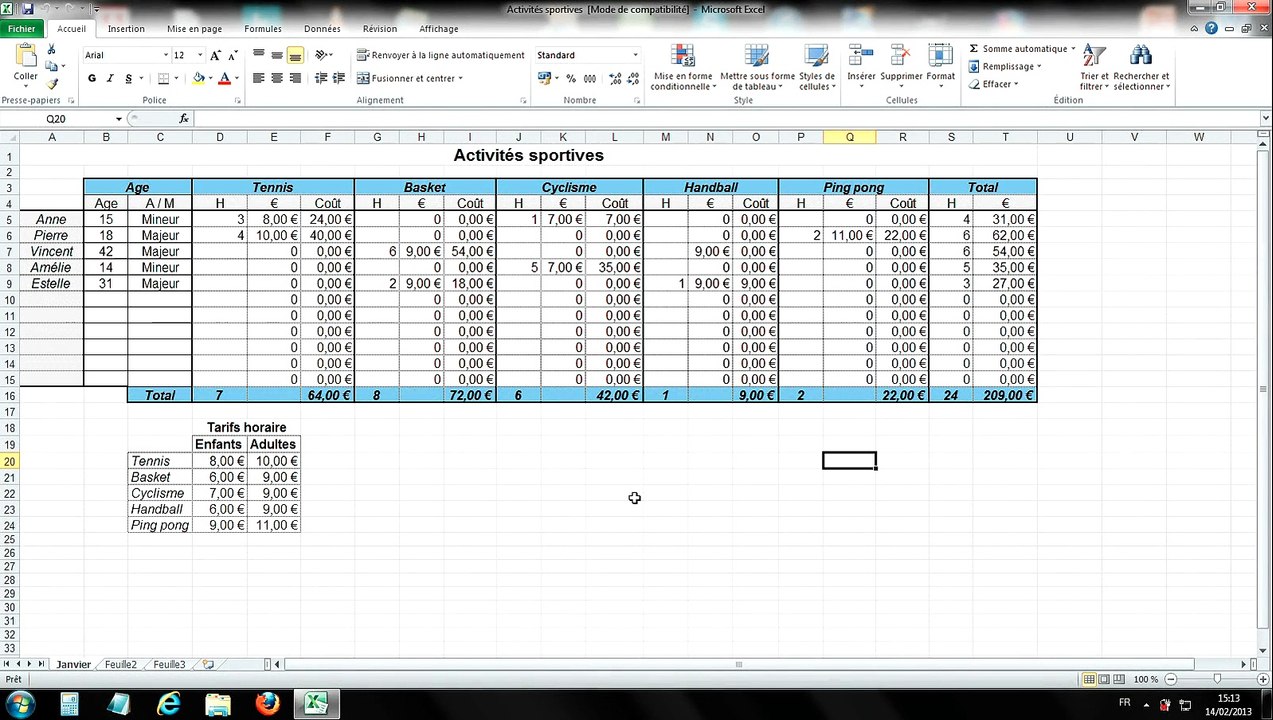Switch to the Données tab
The width and height of the screenshot is (1273, 720).
[322, 29]
